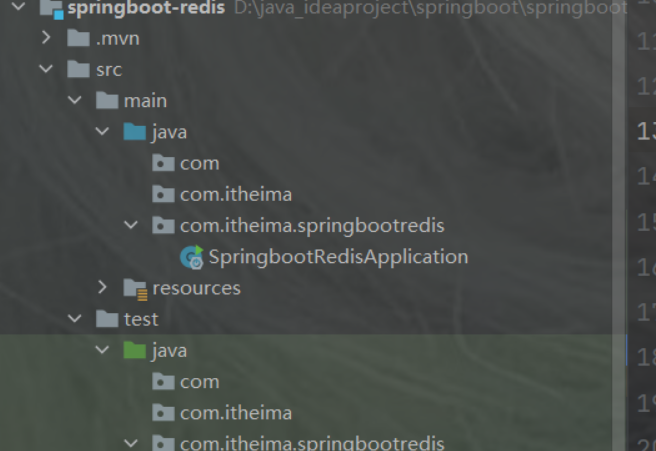The image size is (656, 451).
Task: Select com.itheima package under test java
Action: pyautogui.click(x=236, y=413)
